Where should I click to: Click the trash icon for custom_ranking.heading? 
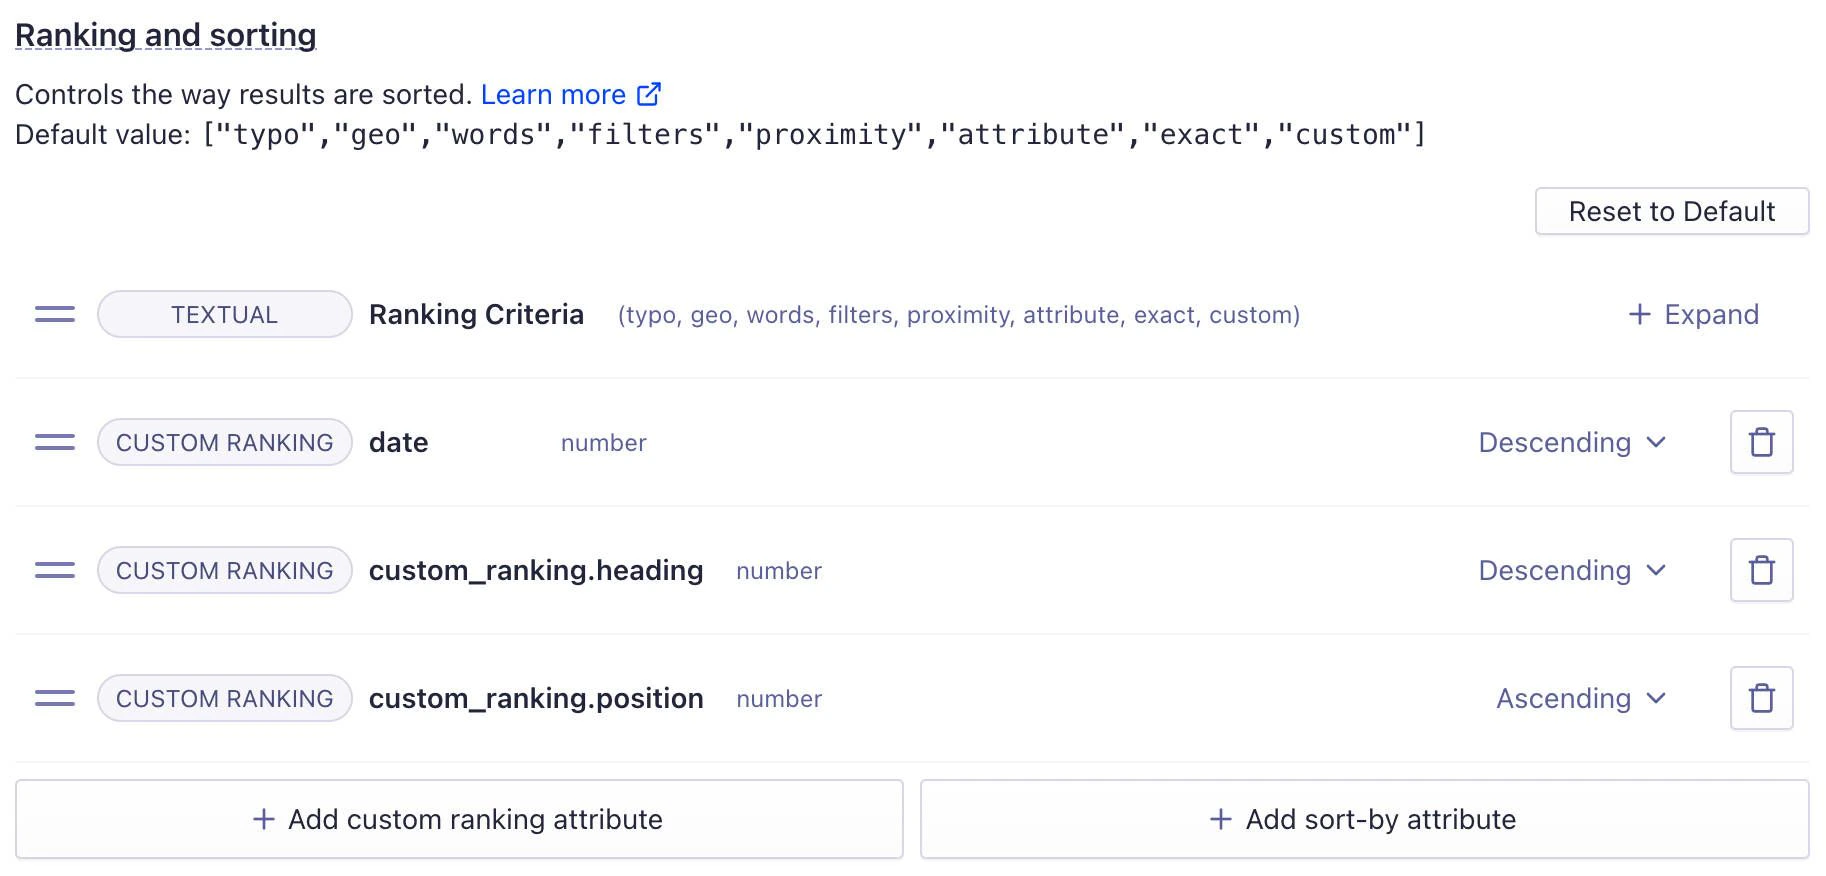click(1761, 570)
